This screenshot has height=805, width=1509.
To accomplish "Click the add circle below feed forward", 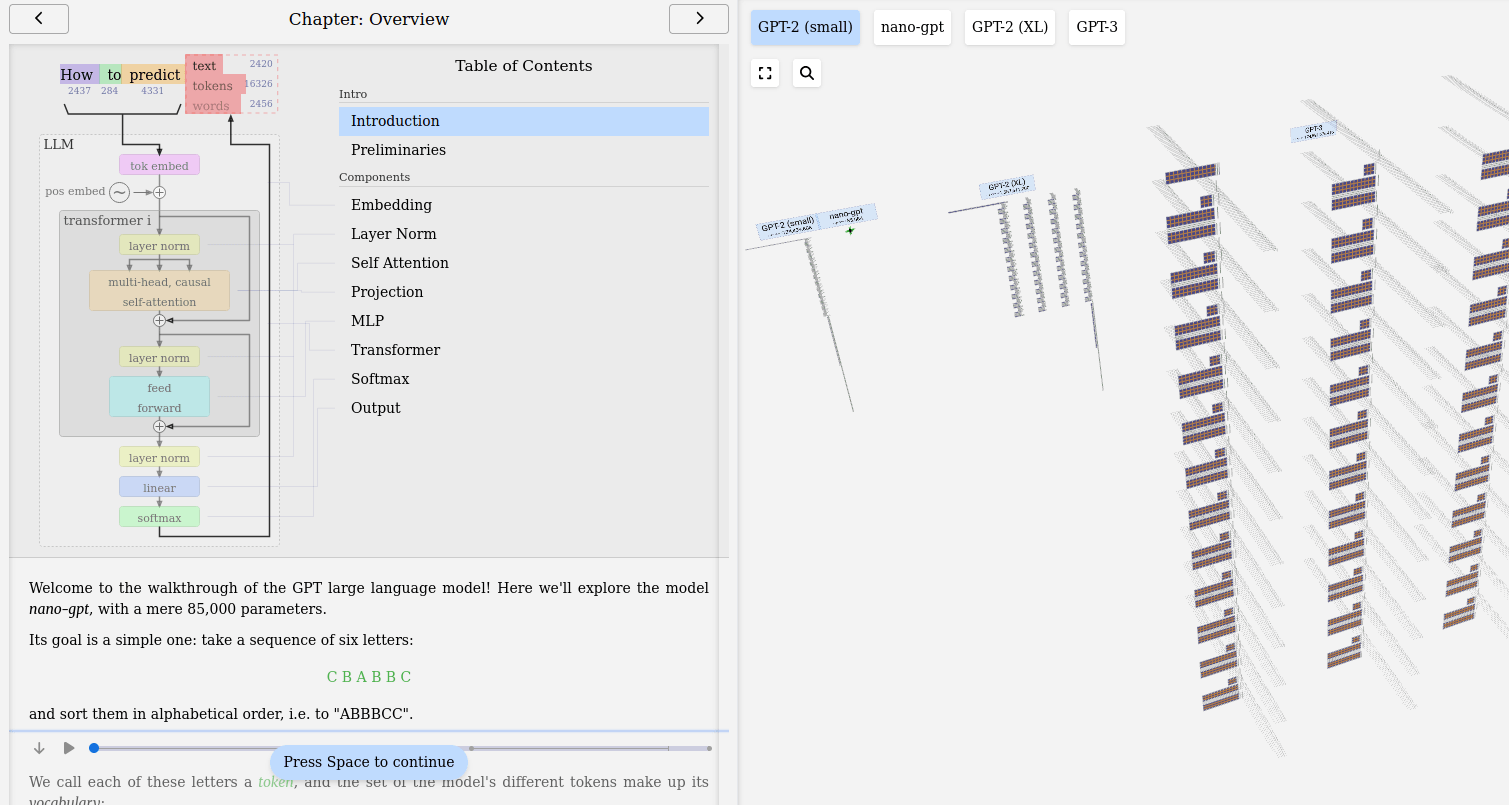I will coord(159,426).
